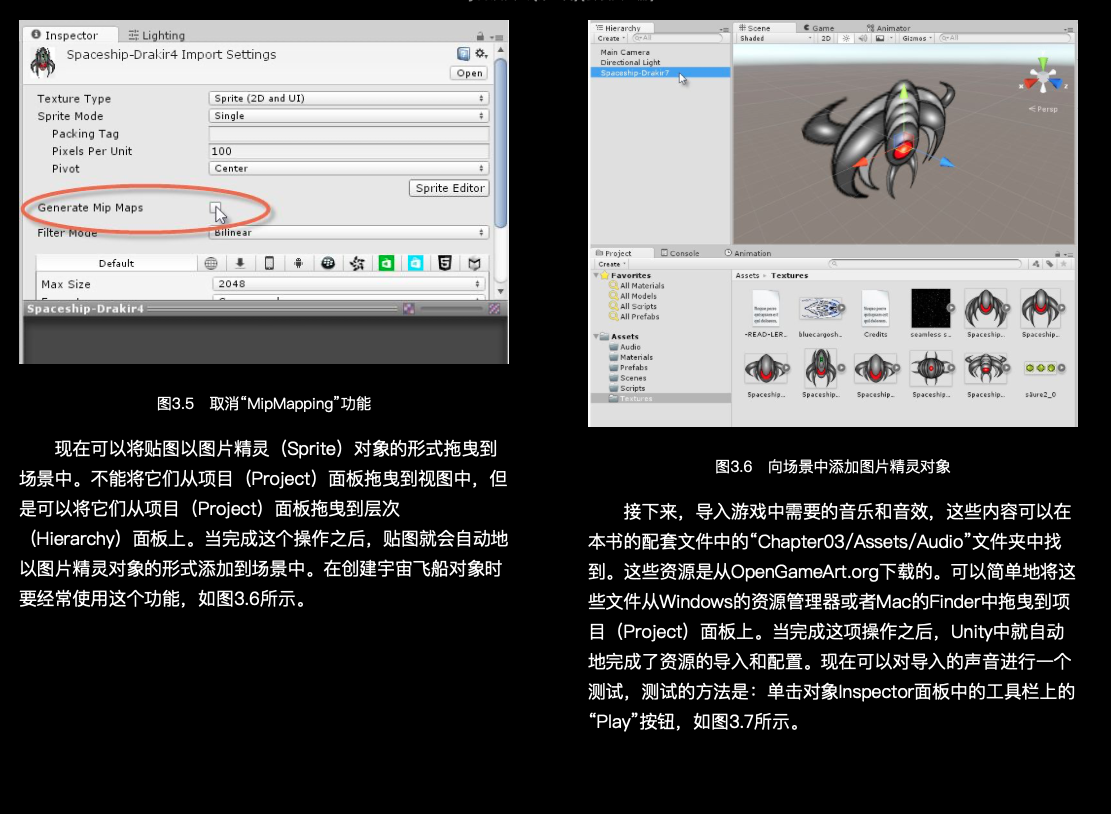Select the BlackBerry platform override icon
The height and width of the screenshot is (814, 1111).
328,264
